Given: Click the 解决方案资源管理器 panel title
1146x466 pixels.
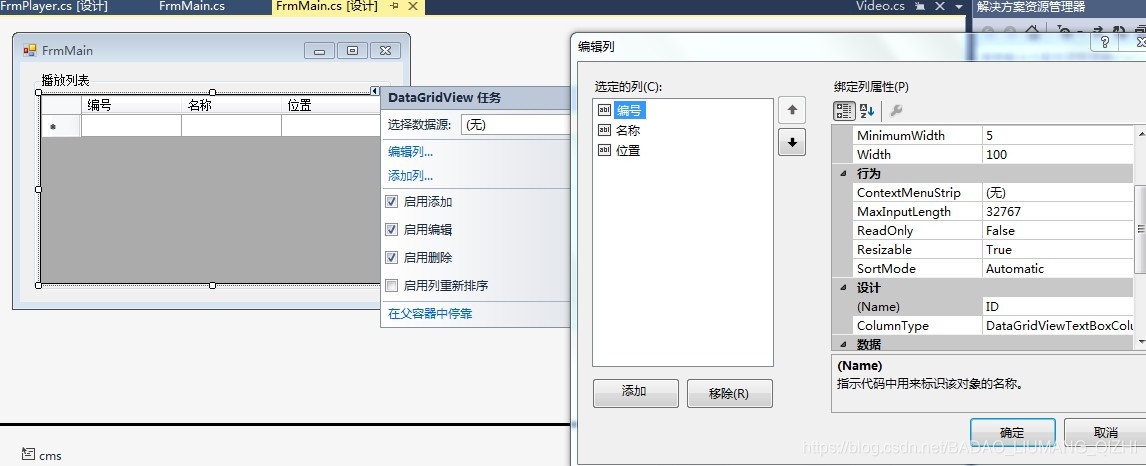Looking at the screenshot, I should (1031, 7).
